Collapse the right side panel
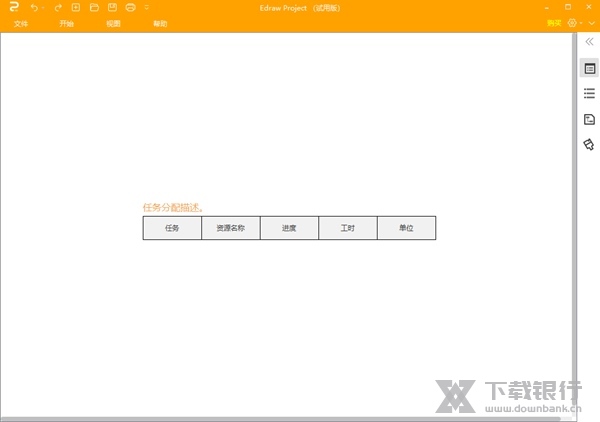The width and height of the screenshot is (600, 422). coord(589,42)
